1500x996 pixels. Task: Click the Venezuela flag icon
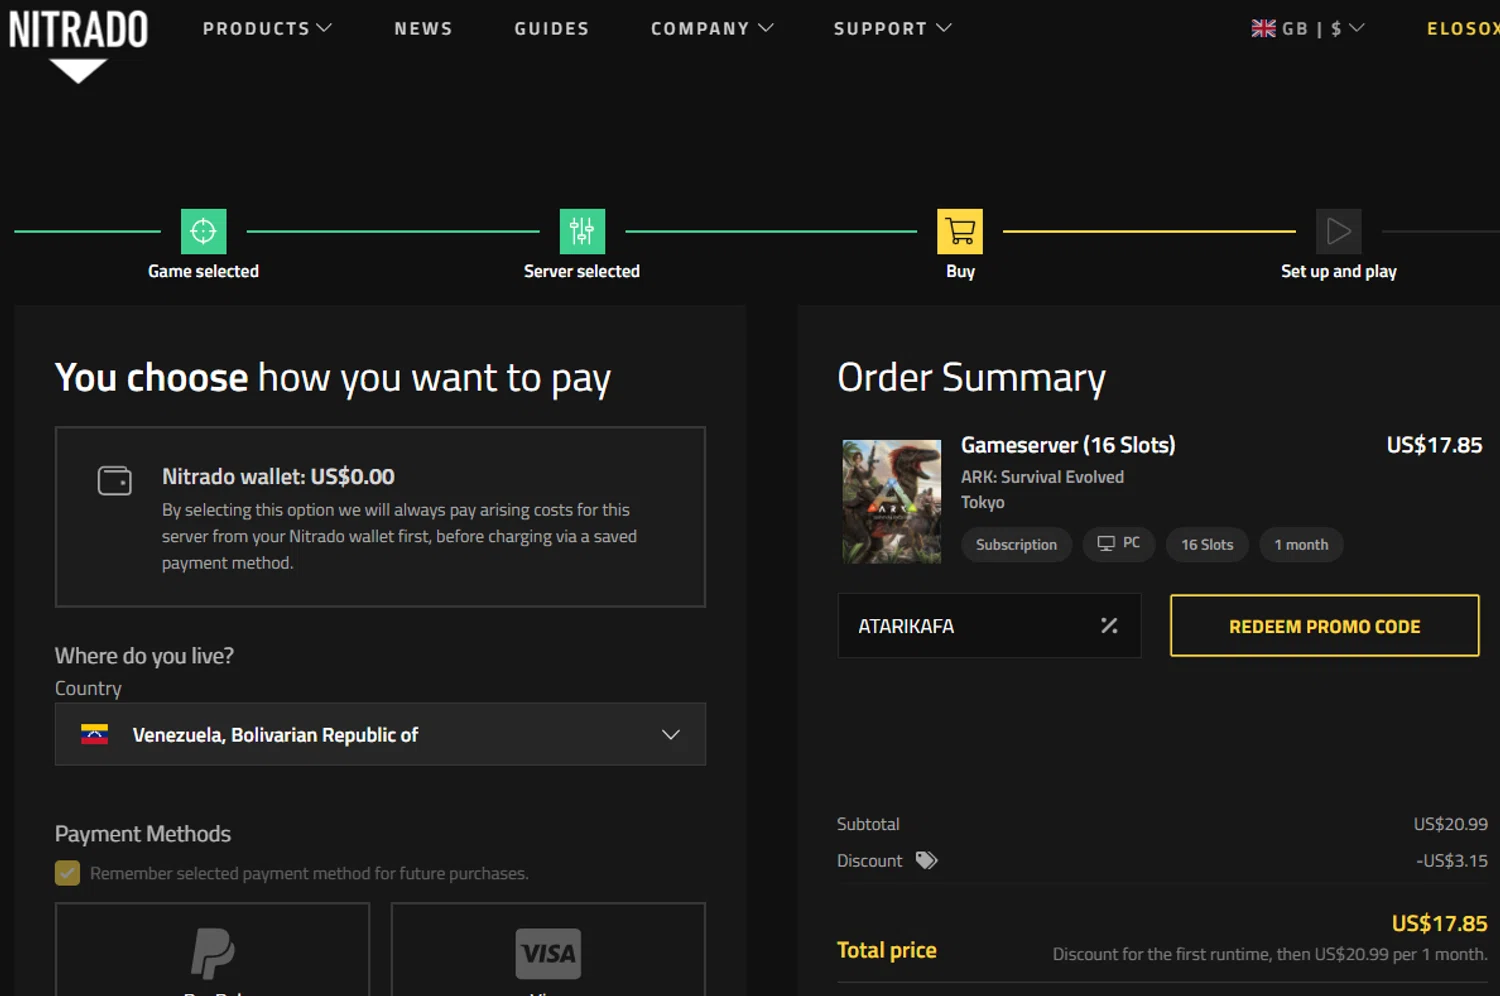(x=95, y=734)
